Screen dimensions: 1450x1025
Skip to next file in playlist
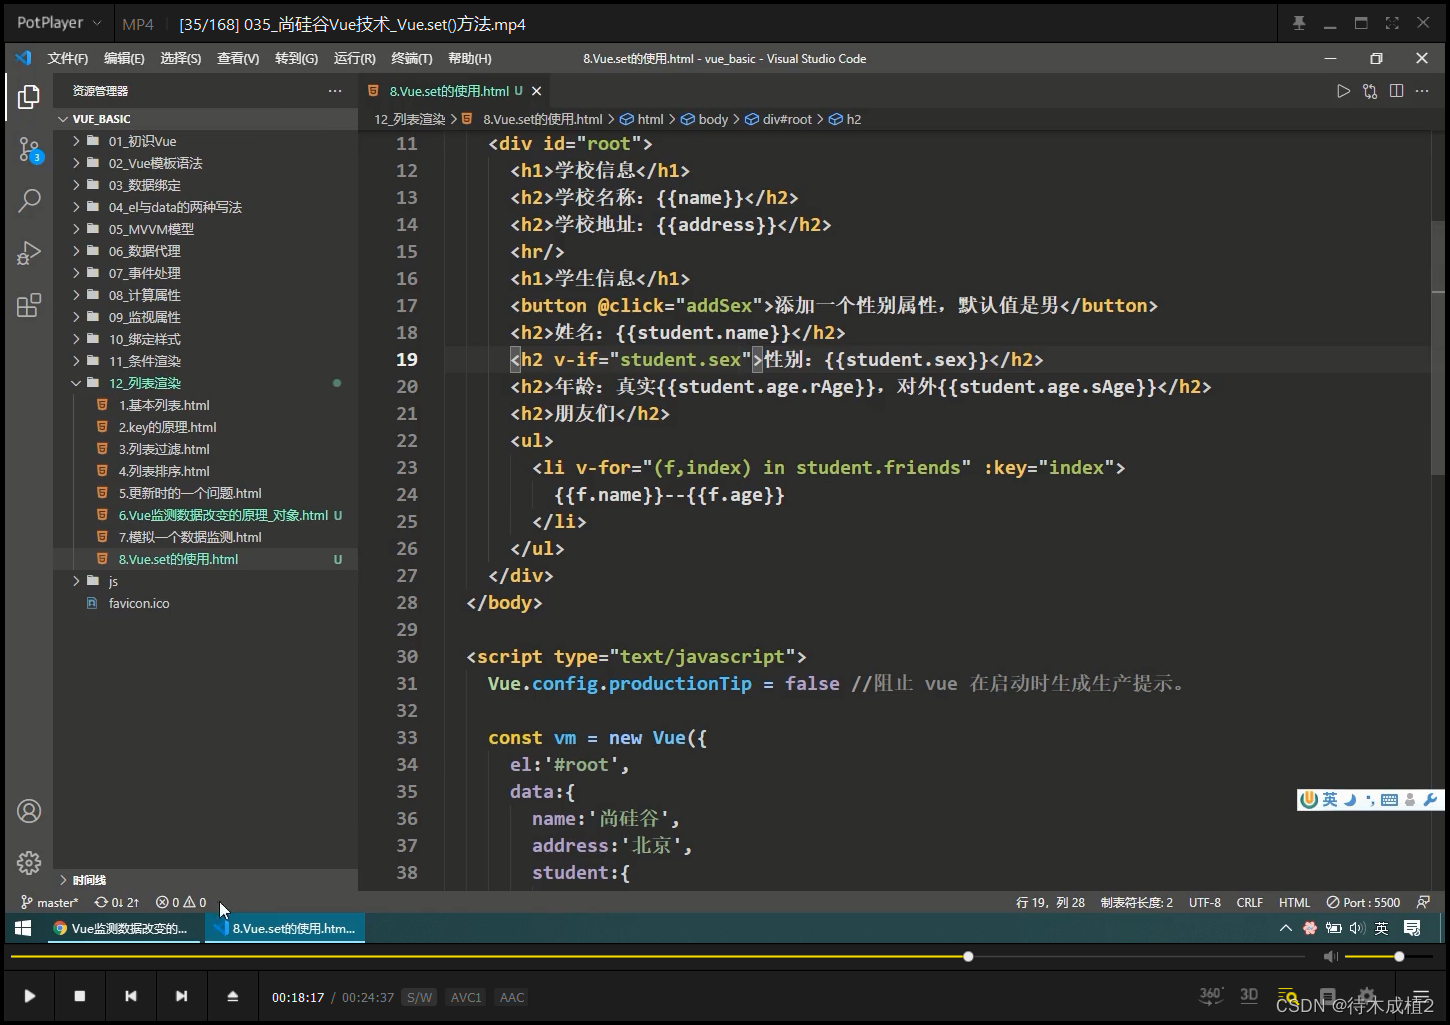click(181, 996)
